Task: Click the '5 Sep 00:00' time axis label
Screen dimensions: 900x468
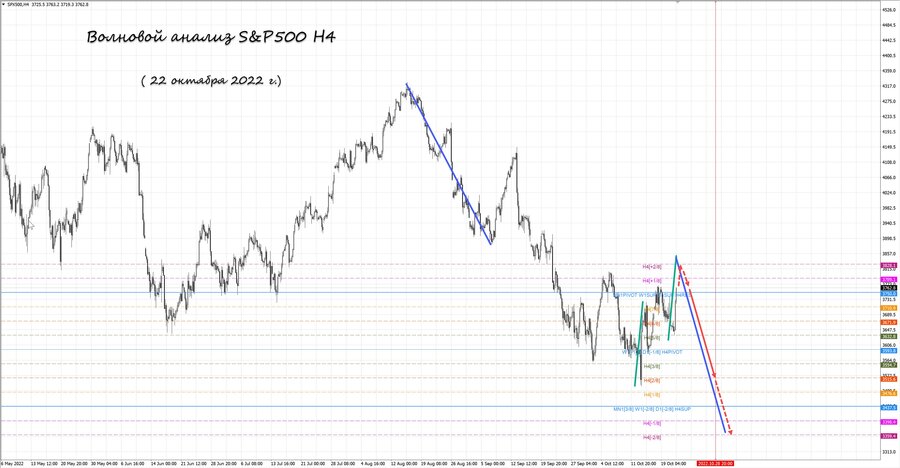Action: (x=493, y=463)
